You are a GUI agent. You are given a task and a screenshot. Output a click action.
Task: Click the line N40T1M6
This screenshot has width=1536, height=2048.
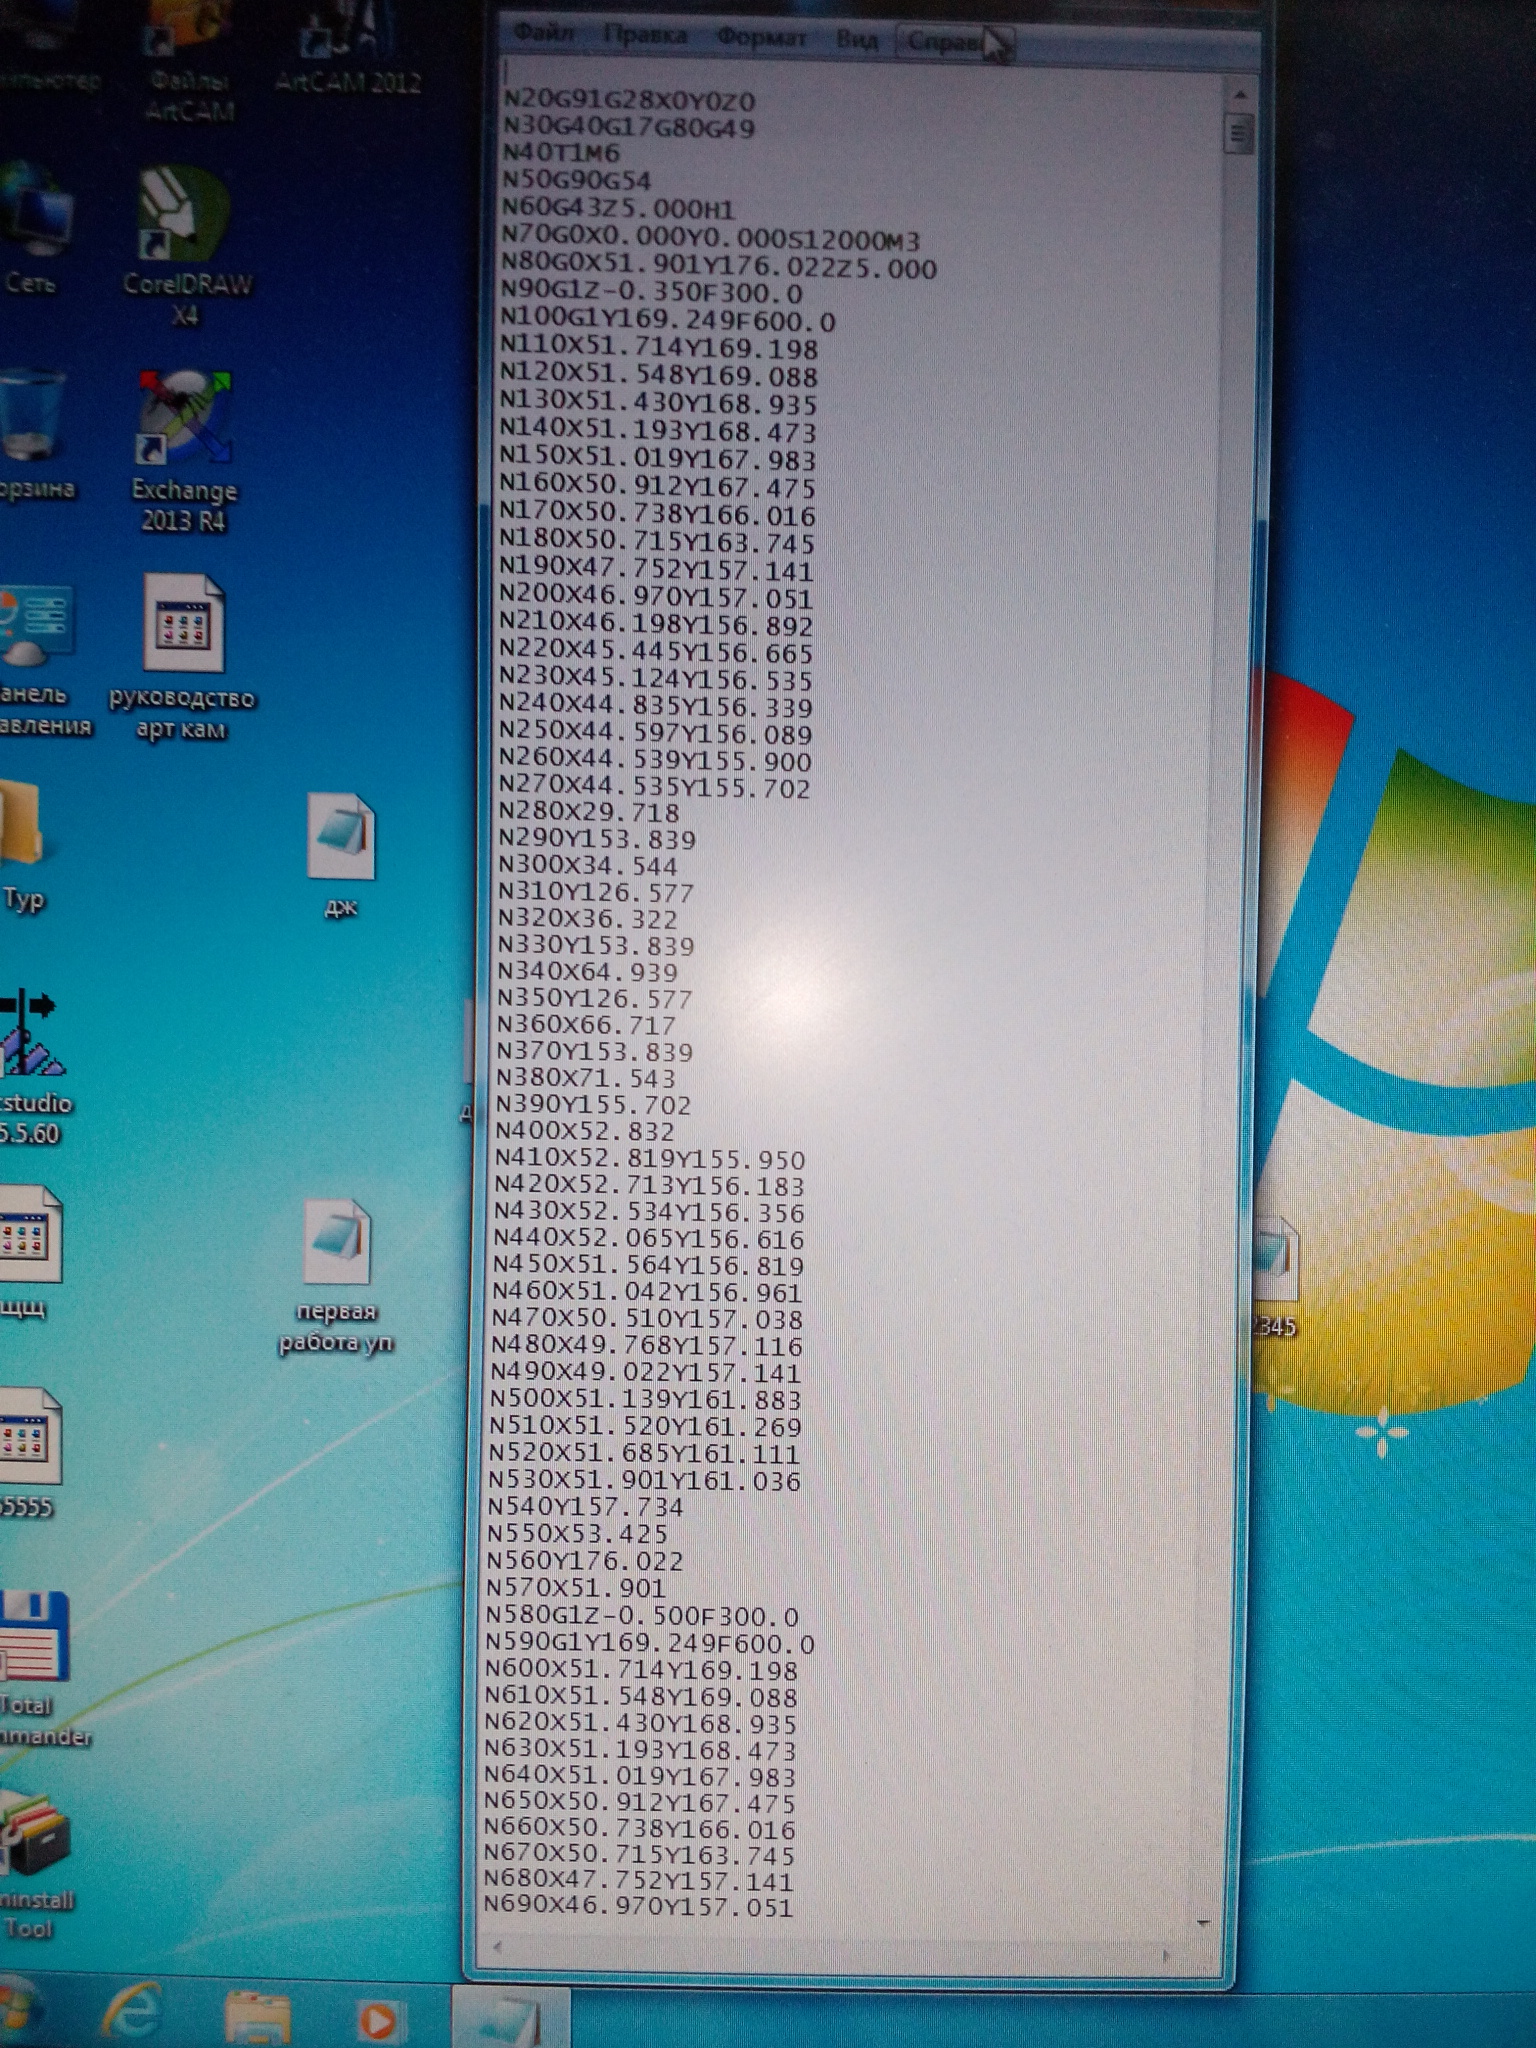[561, 153]
